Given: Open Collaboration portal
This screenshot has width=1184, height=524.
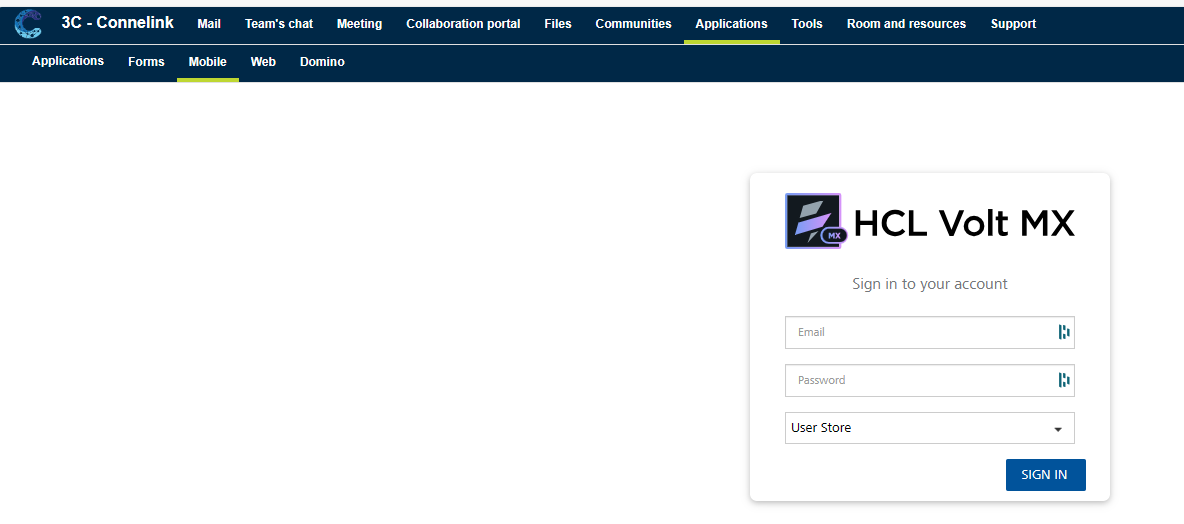Looking at the screenshot, I should pyautogui.click(x=463, y=24).
